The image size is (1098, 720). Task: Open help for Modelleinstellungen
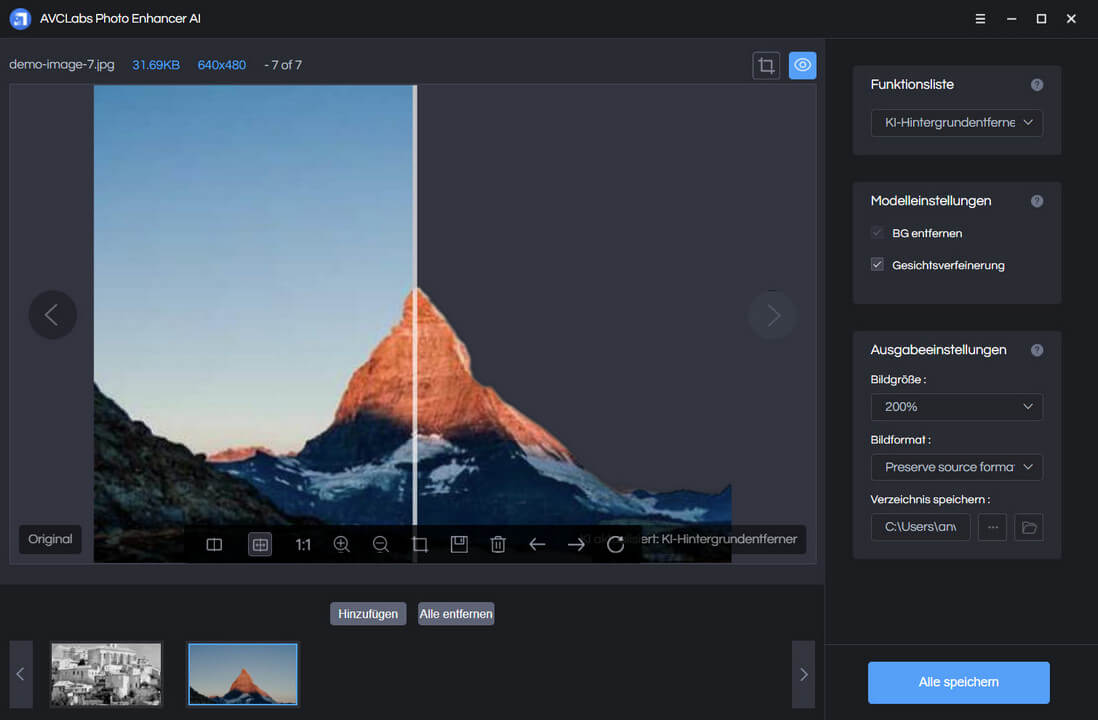(1037, 201)
